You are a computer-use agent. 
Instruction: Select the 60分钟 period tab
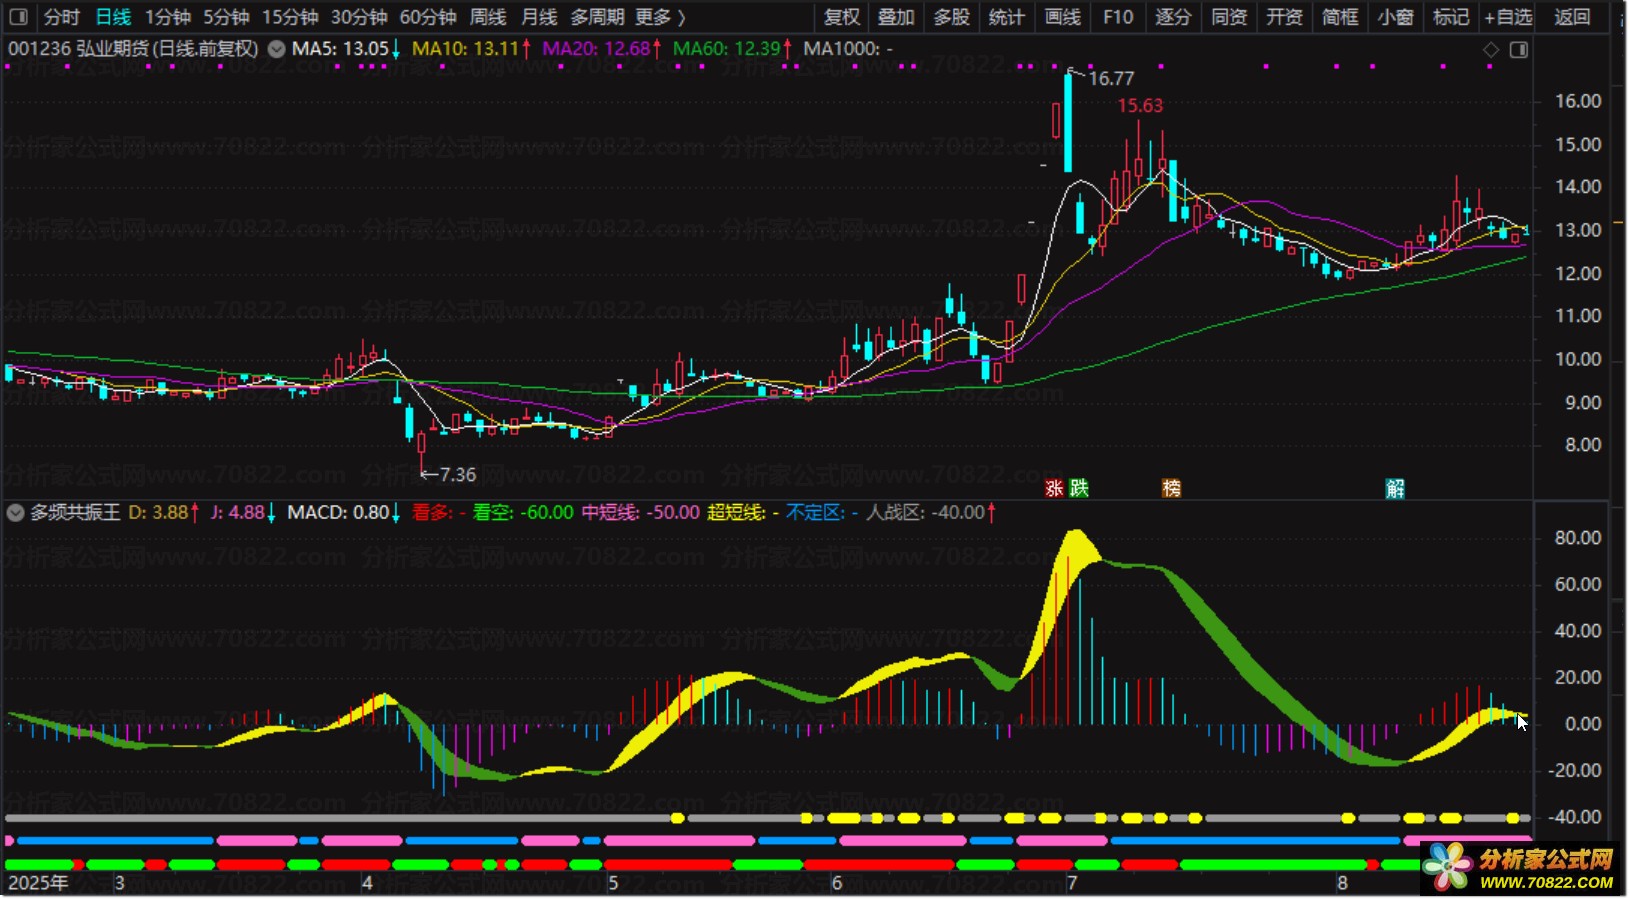pyautogui.click(x=428, y=17)
